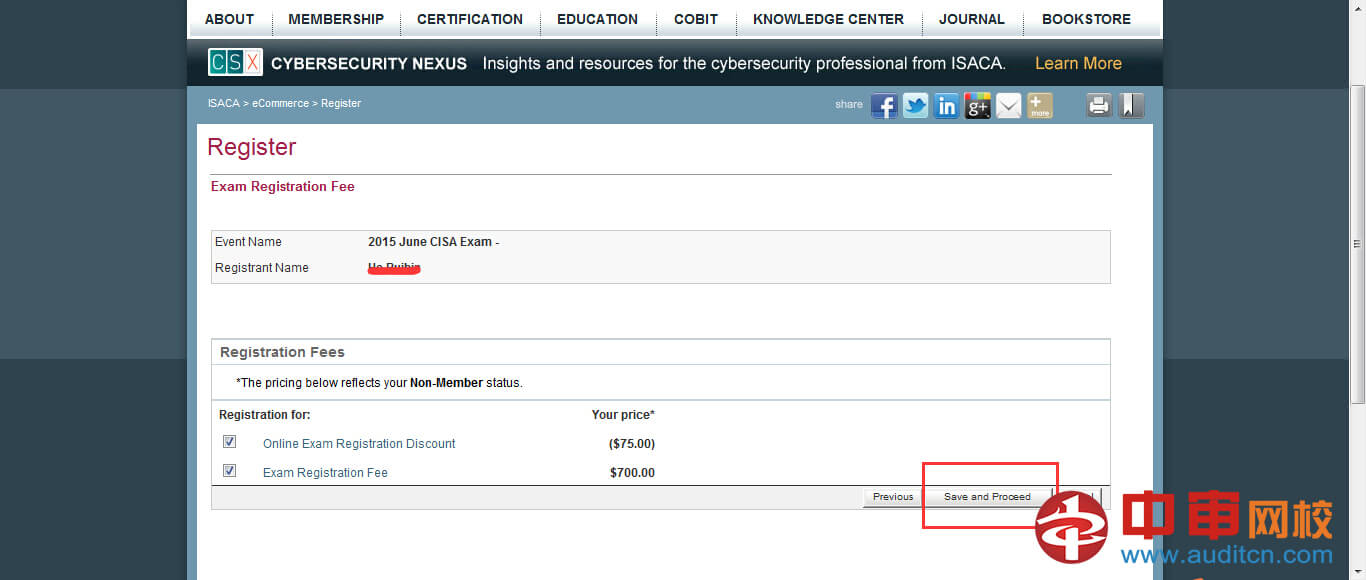The width and height of the screenshot is (1366, 580).
Task: Click the 'Registration Fees' panel title
Action: tap(282, 352)
